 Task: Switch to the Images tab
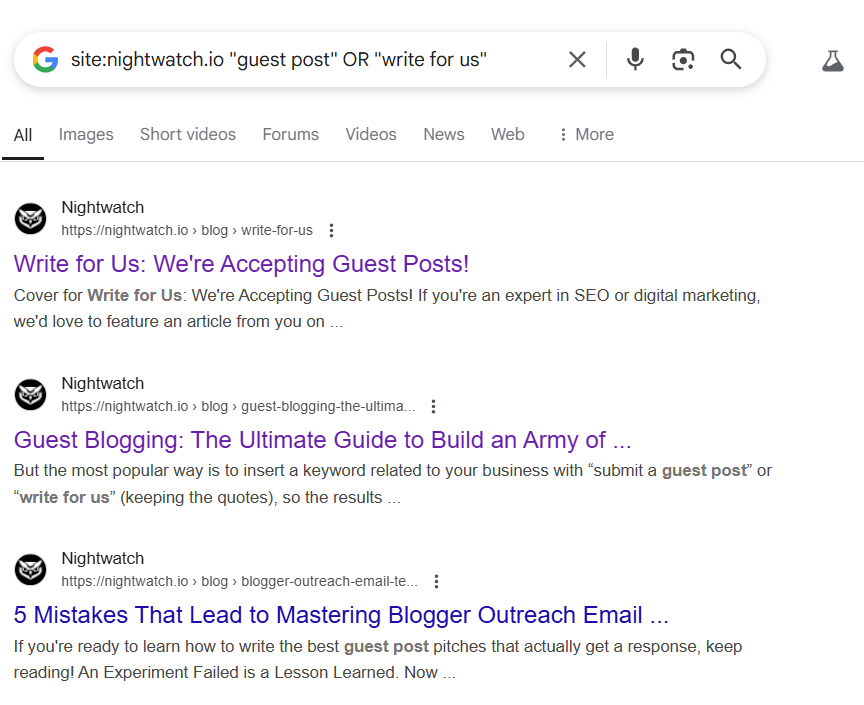[86, 134]
